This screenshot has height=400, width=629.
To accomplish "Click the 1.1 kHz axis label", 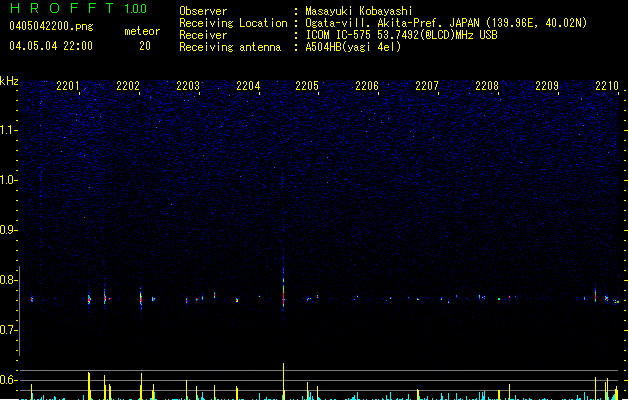I will [x=8, y=130].
